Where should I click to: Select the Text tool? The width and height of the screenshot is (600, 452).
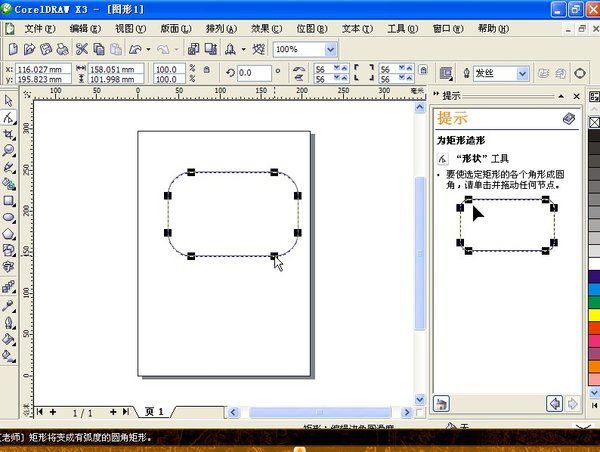coord(8,267)
